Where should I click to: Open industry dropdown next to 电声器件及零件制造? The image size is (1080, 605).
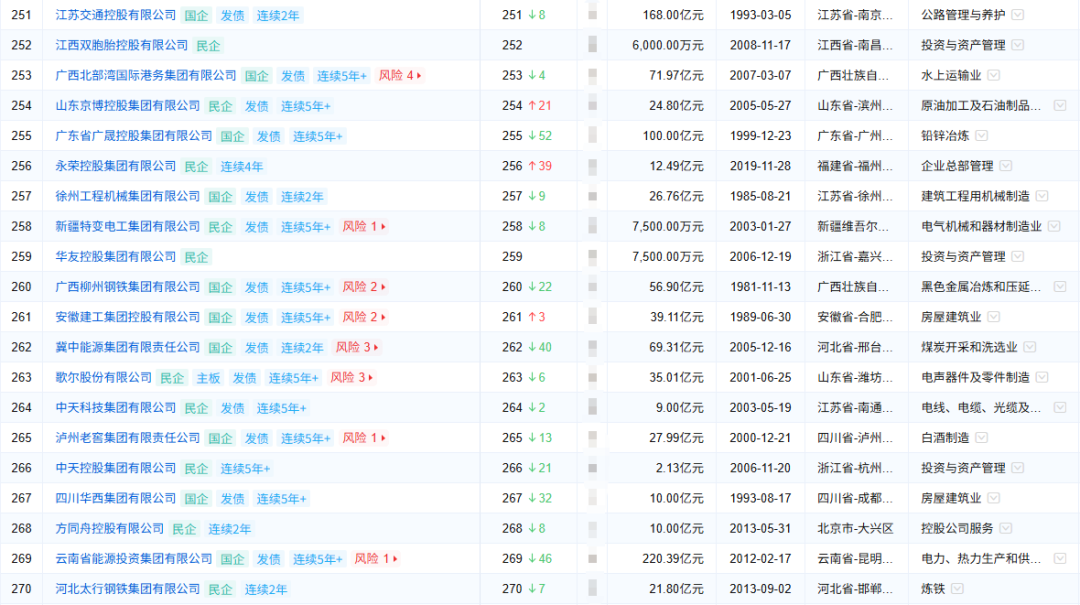pyautogui.click(x=1042, y=377)
